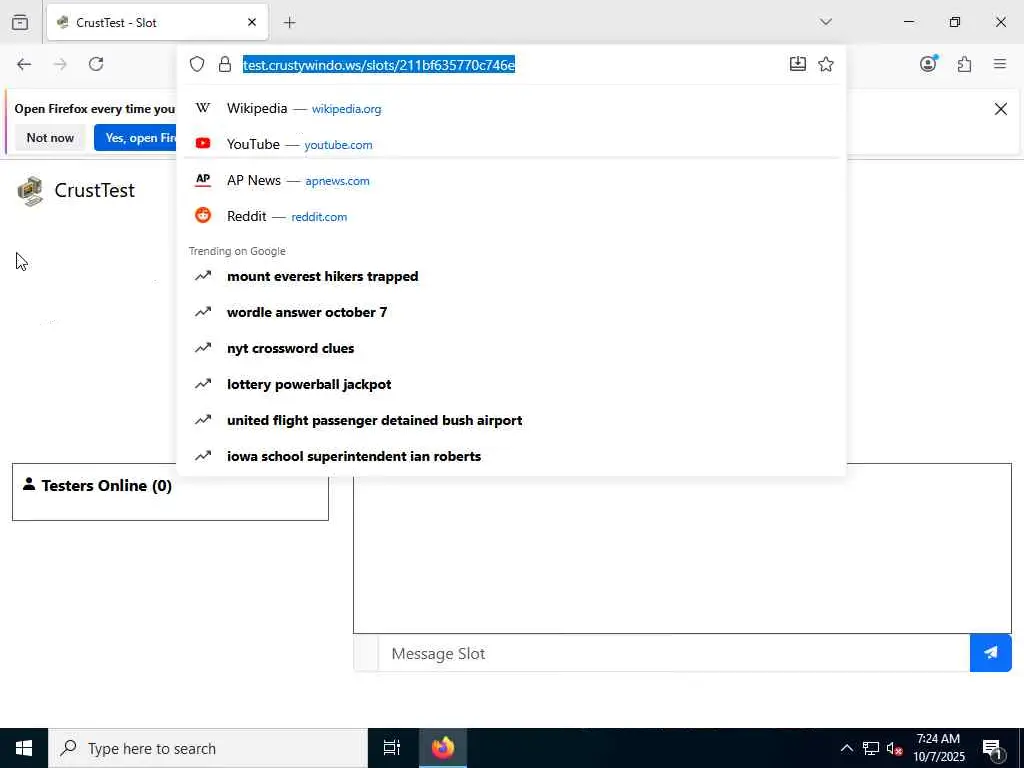1024x768 pixels.
Task: Click the highlighted URL in address bar
Action: tap(379, 65)
